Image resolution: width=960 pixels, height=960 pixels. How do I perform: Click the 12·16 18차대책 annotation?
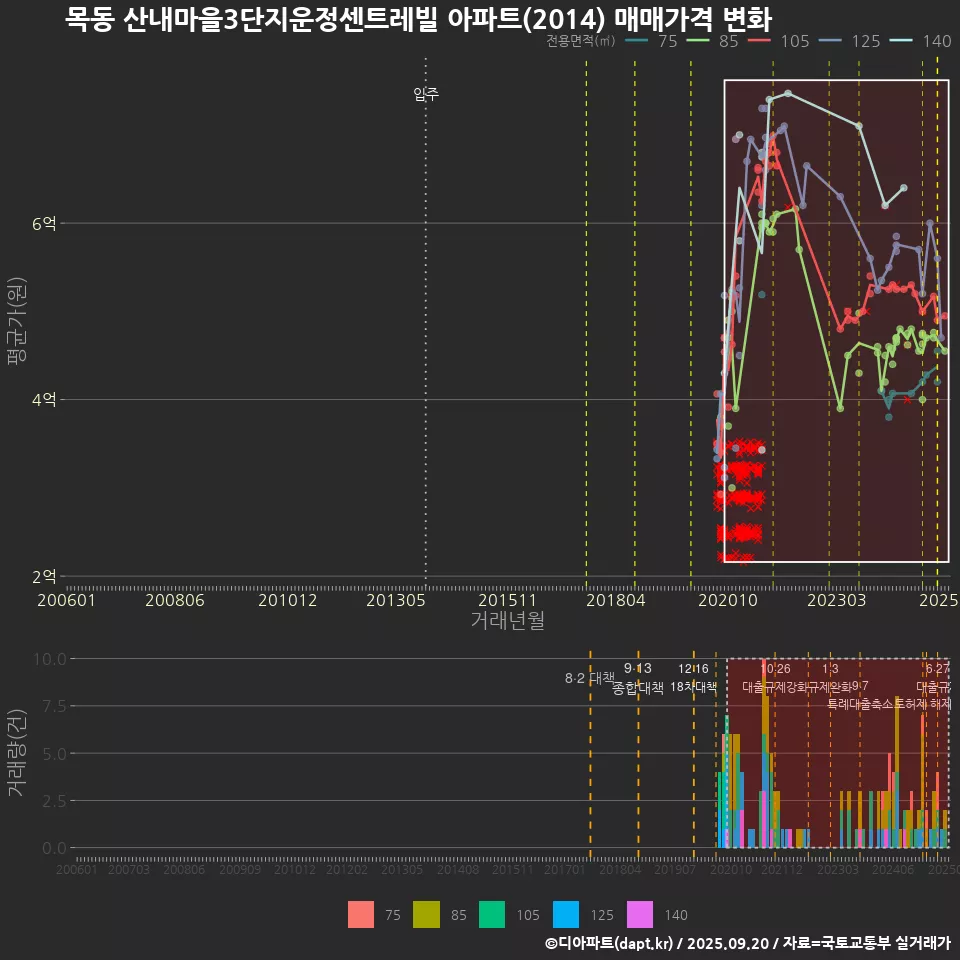pyautogui.click(x=693, y=678)
